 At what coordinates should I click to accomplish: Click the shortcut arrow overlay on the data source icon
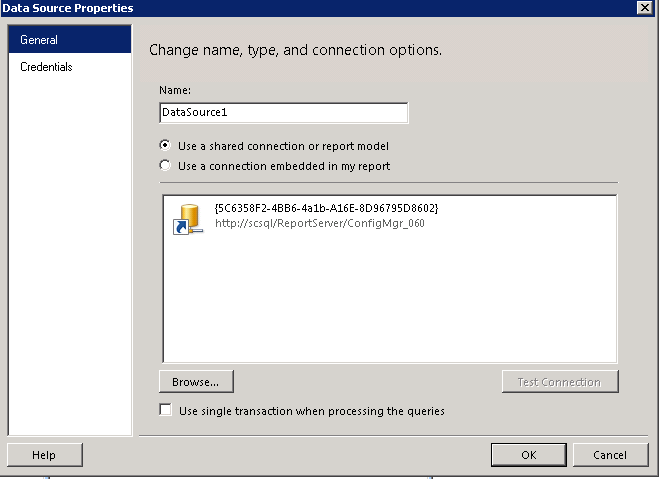[181, 227]
